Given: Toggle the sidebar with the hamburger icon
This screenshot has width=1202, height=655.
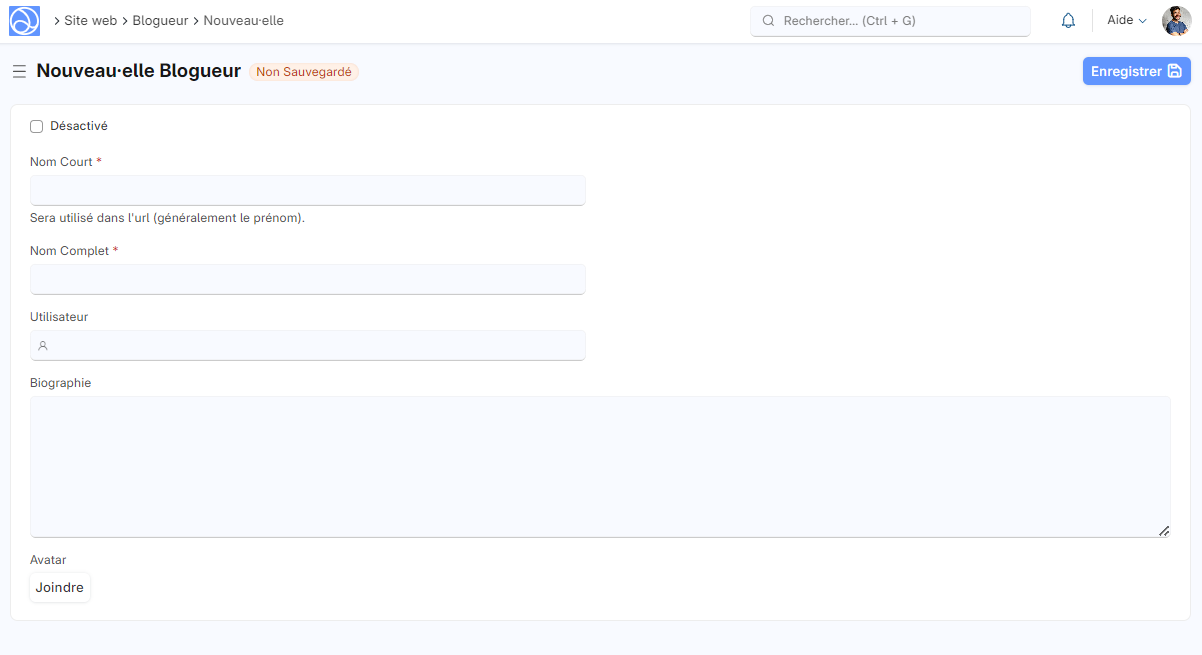Looking at the screenshot, I should coord(19,72).
